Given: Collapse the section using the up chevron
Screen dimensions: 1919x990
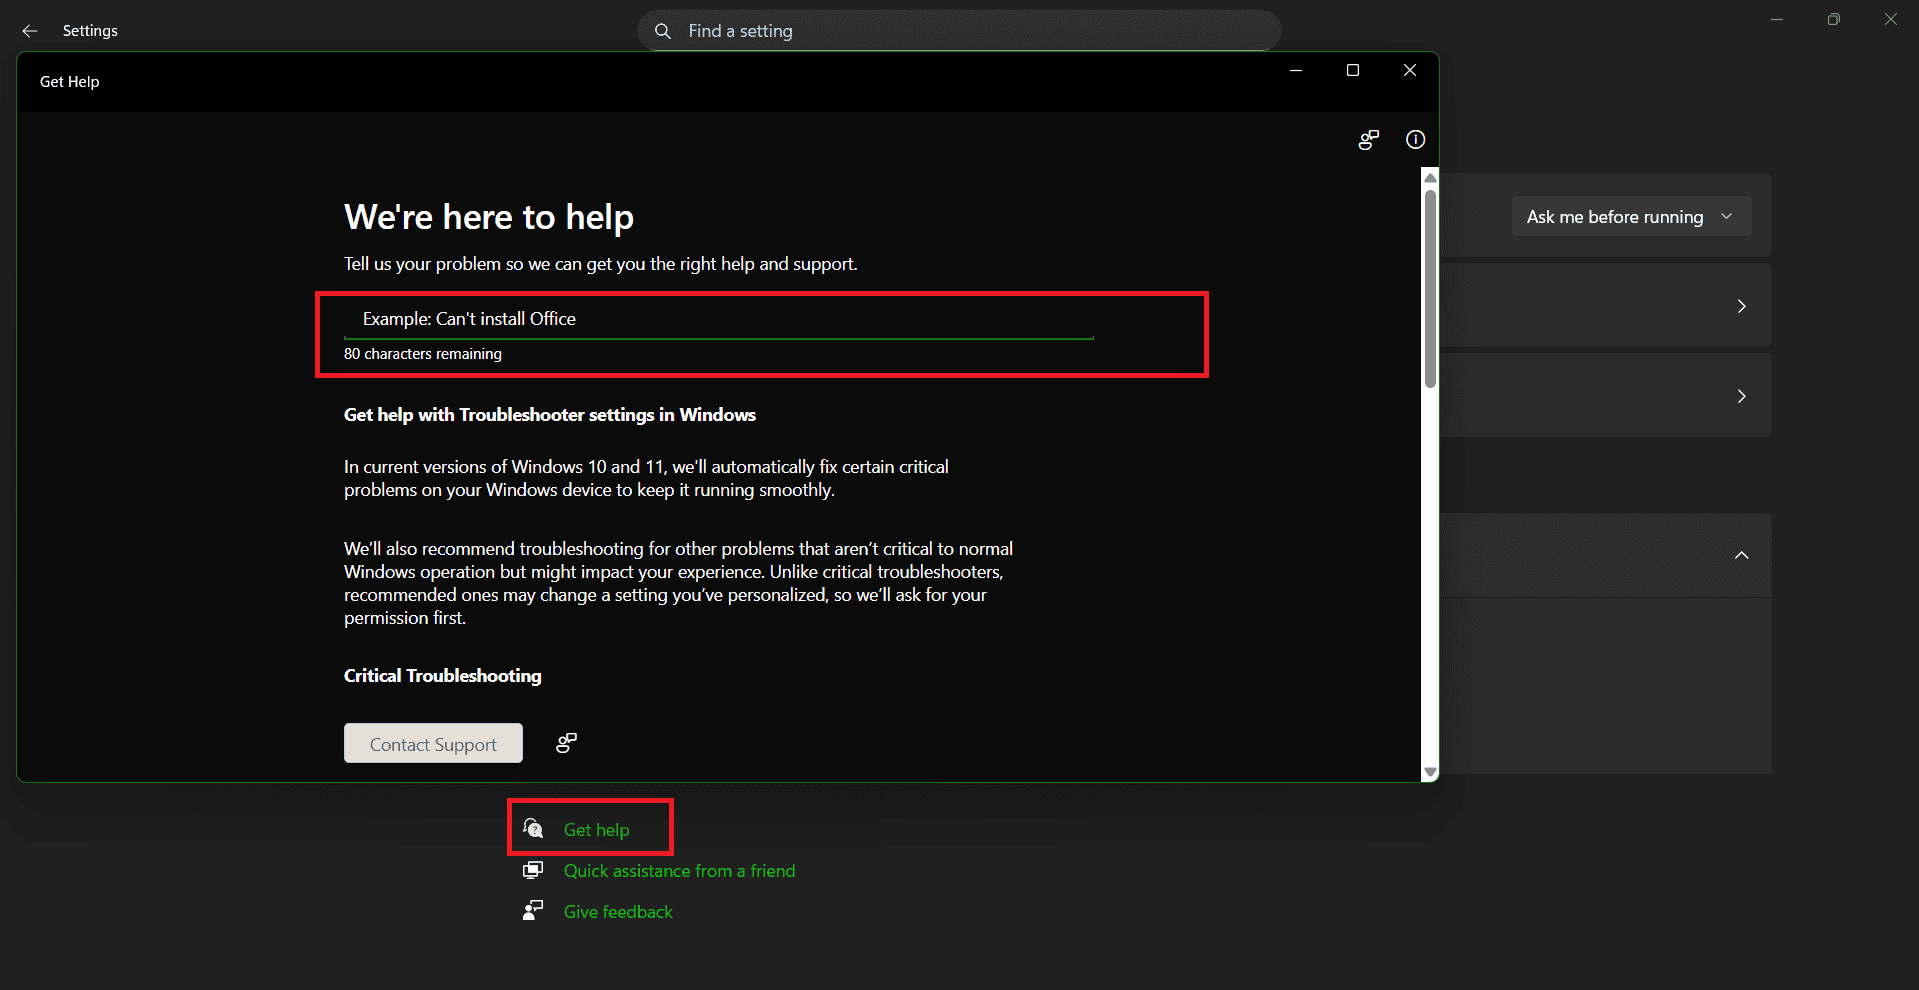Looking at the screenshot, I should (x=1741, y=555).
